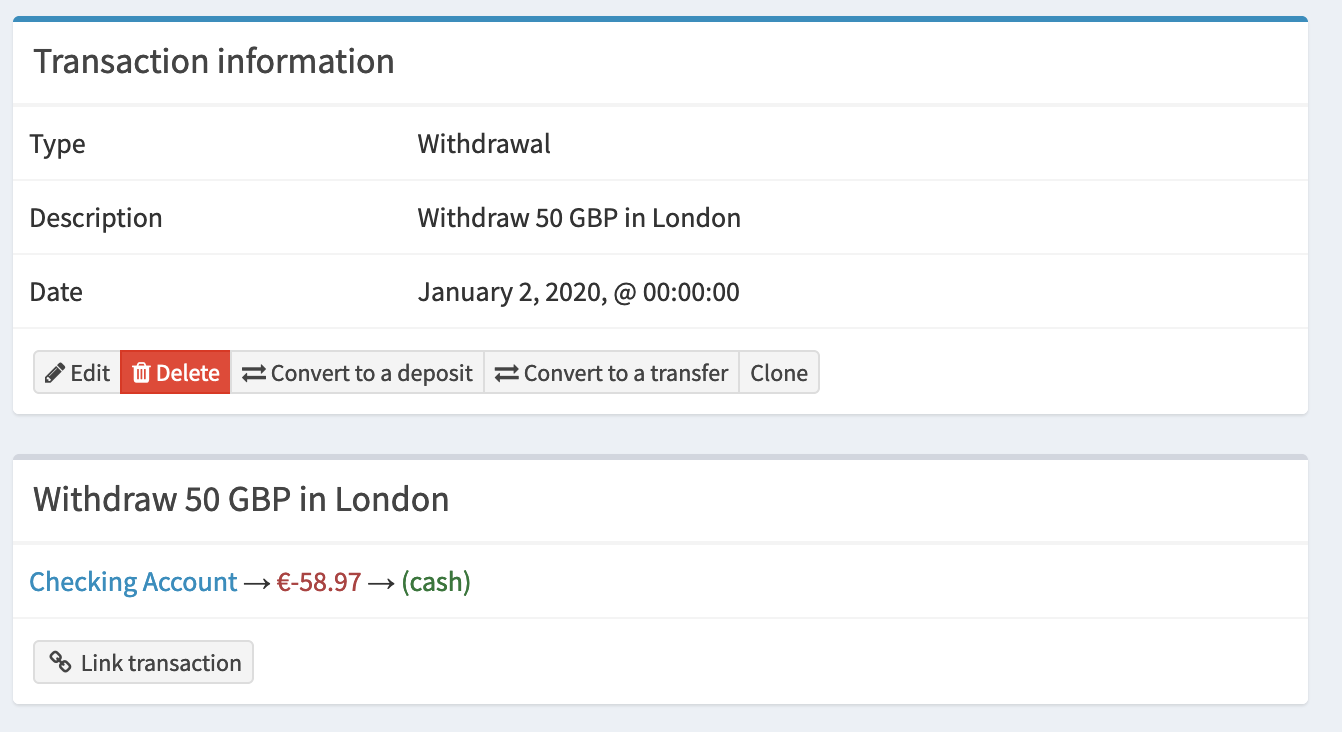1342x732 pixels.
Task: Click the arrows icon on Convert to a deposit
Action: (x=255, y=372)
